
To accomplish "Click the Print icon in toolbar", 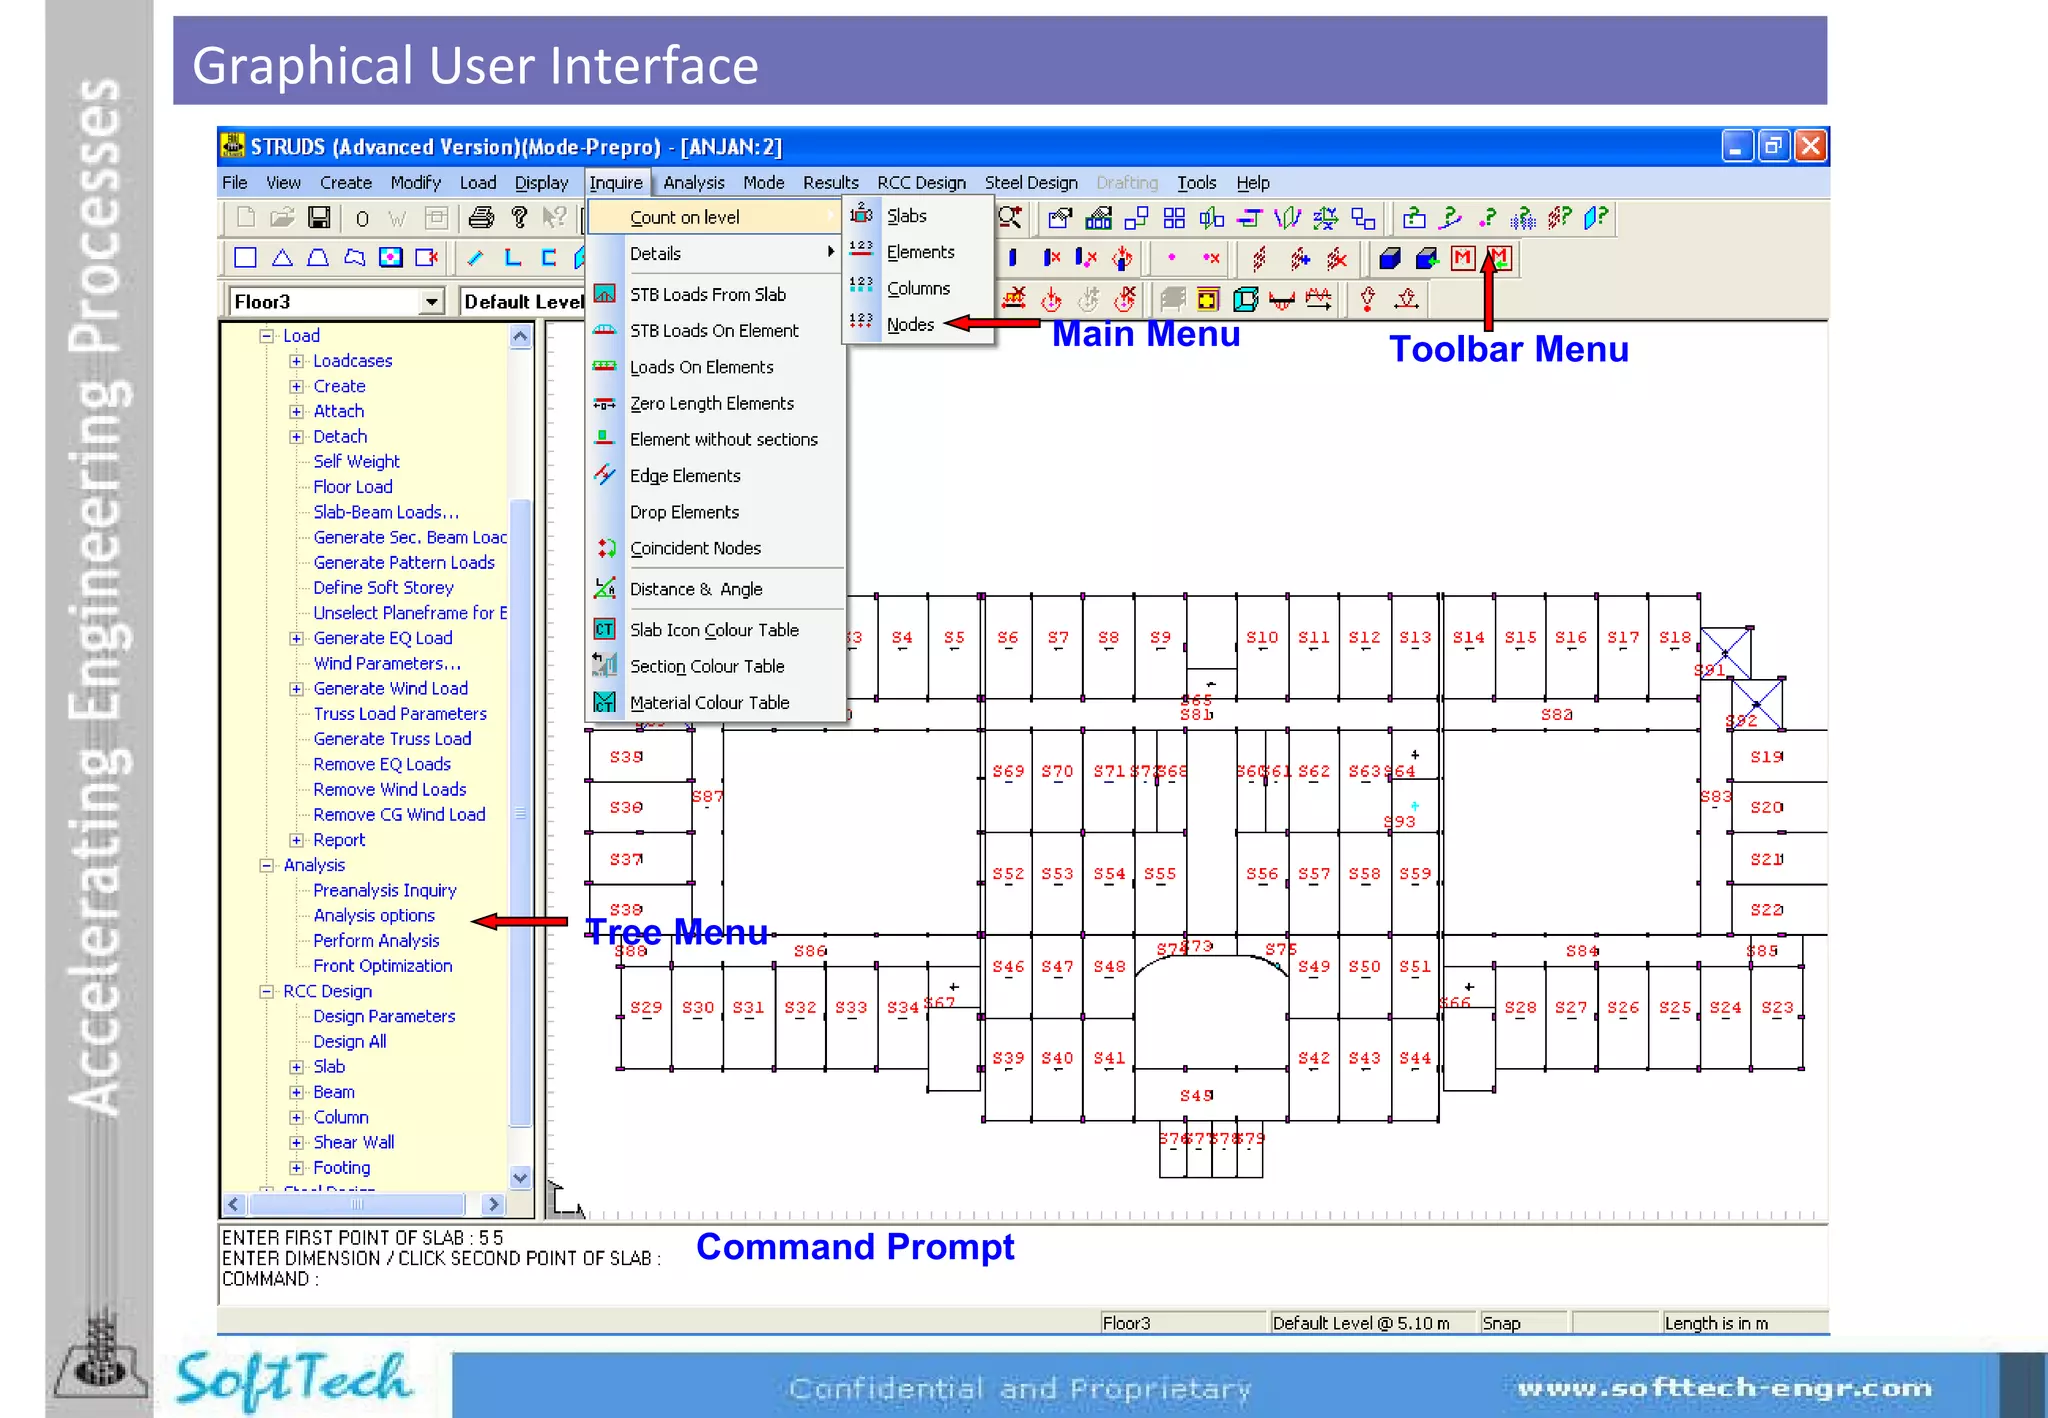I will 481,217.
